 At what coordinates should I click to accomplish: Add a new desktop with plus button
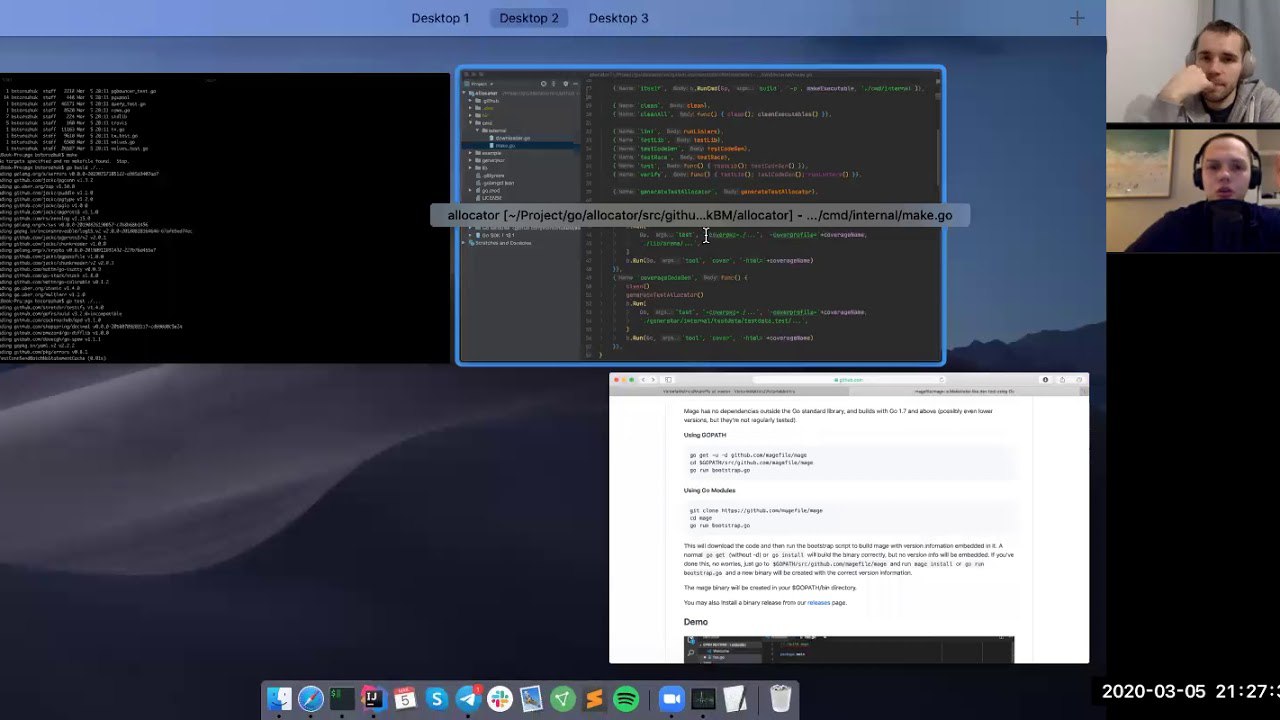pos(1077,18)
